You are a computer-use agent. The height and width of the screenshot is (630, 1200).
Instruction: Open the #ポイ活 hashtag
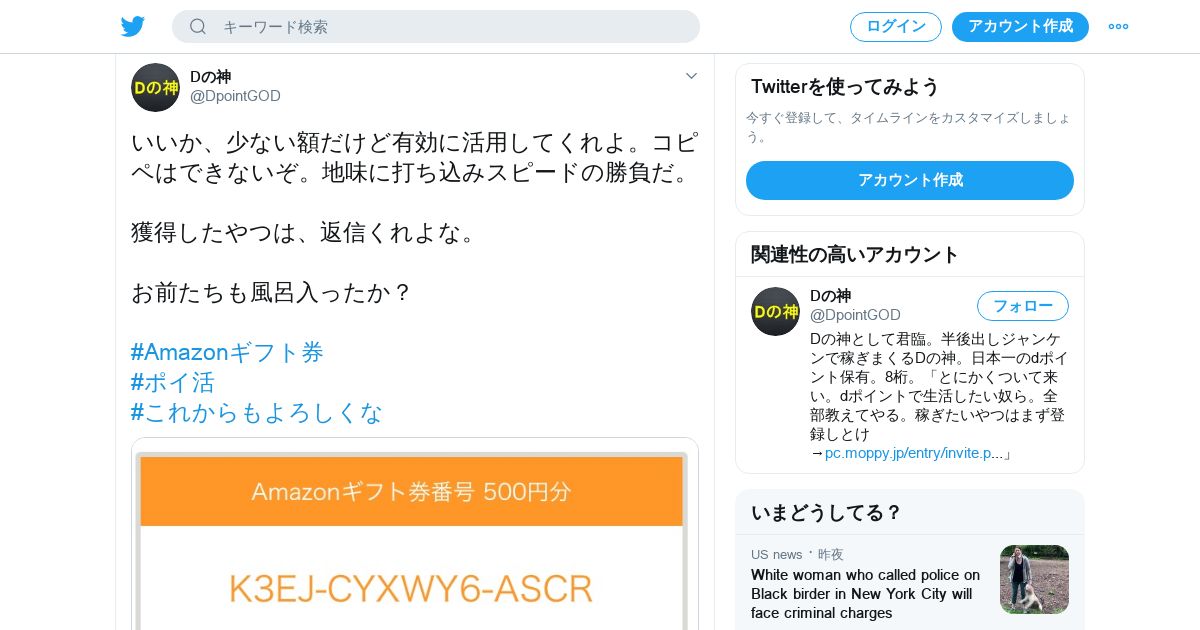[x=173, y=382]
